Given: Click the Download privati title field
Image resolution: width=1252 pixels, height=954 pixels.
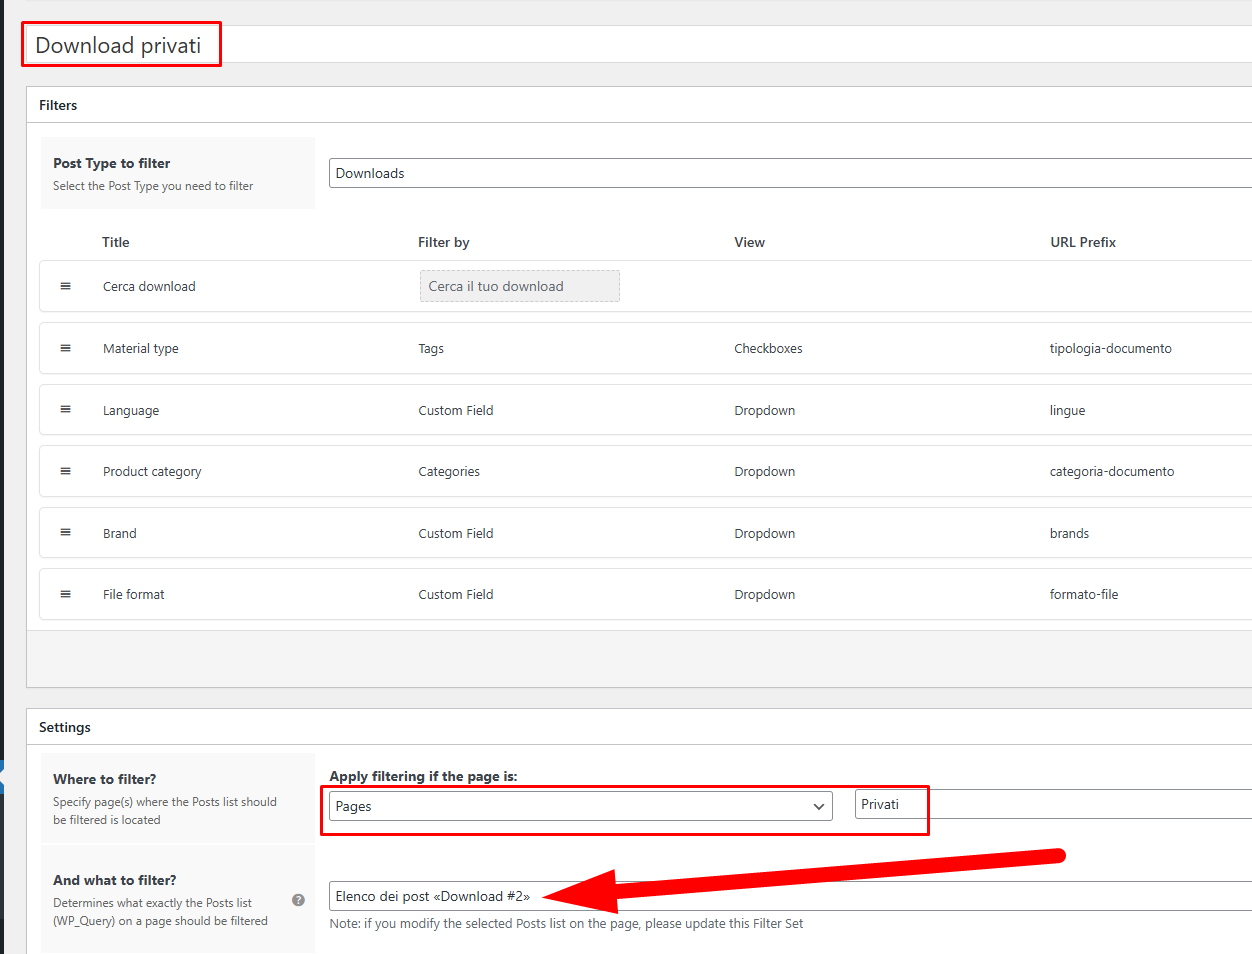Looking at the screenshot, I should click(x=638, y=45).
